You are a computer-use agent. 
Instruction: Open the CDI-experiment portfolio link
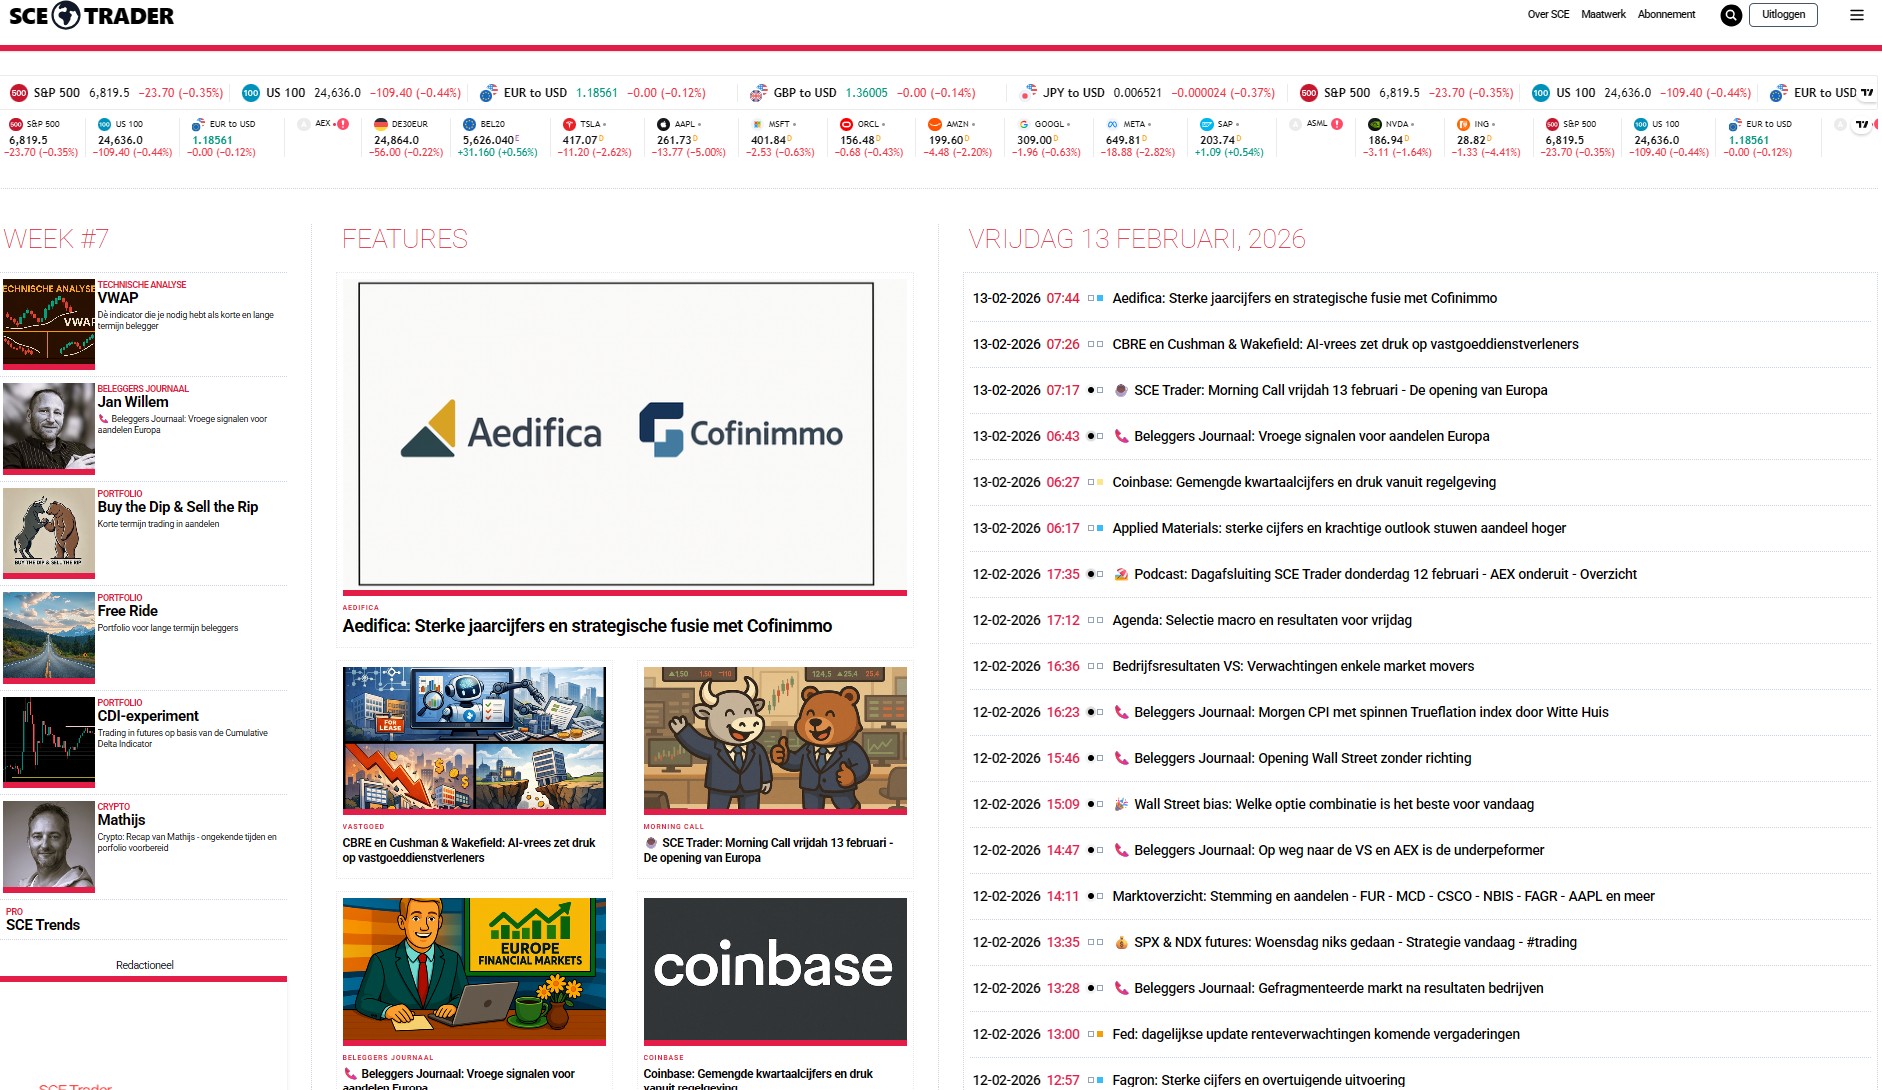tap(148, 716)
